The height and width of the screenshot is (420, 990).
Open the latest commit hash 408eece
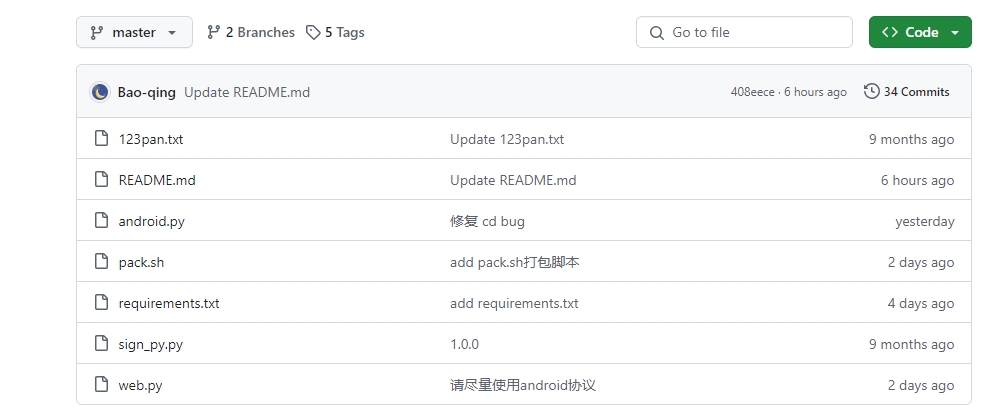[752, 92]
